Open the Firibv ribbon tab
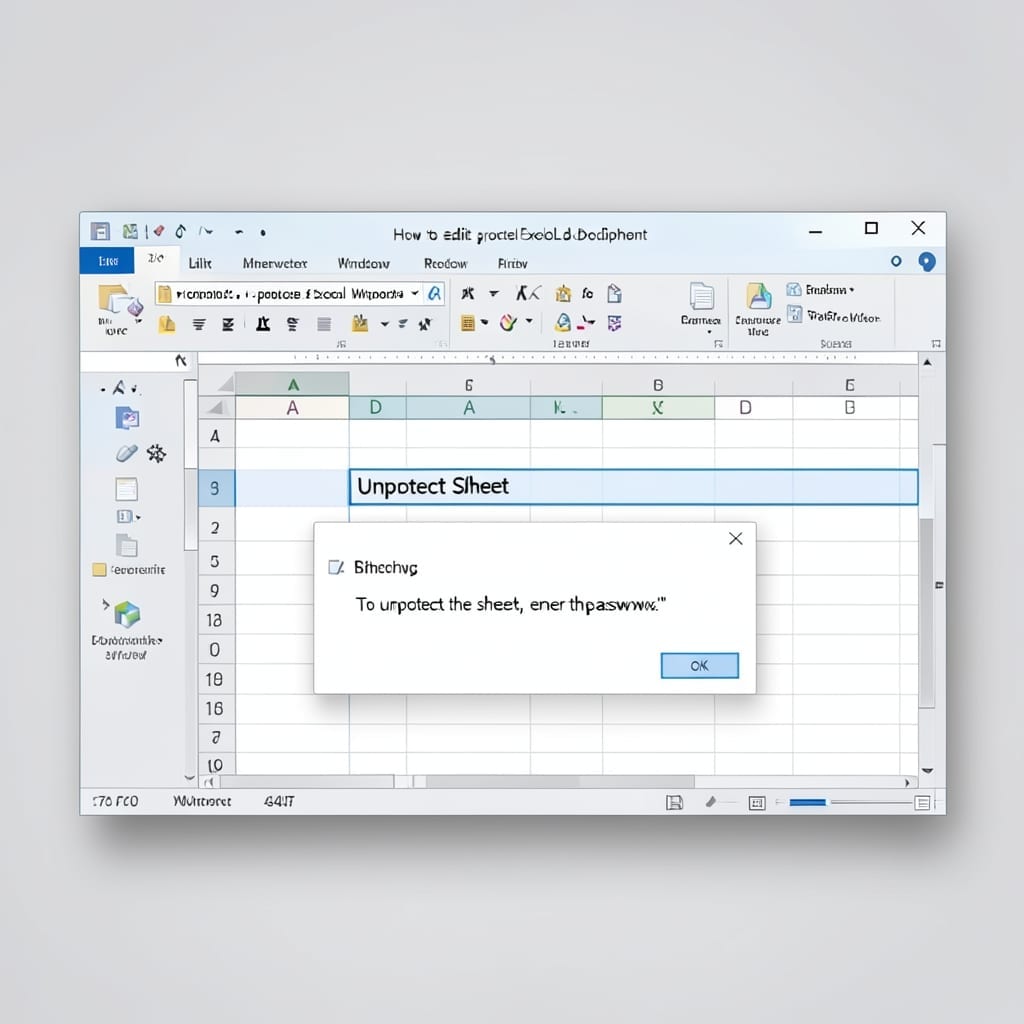Image resolution: width=1024 pixels, height=1024 pixels. [x=512, y=263]
